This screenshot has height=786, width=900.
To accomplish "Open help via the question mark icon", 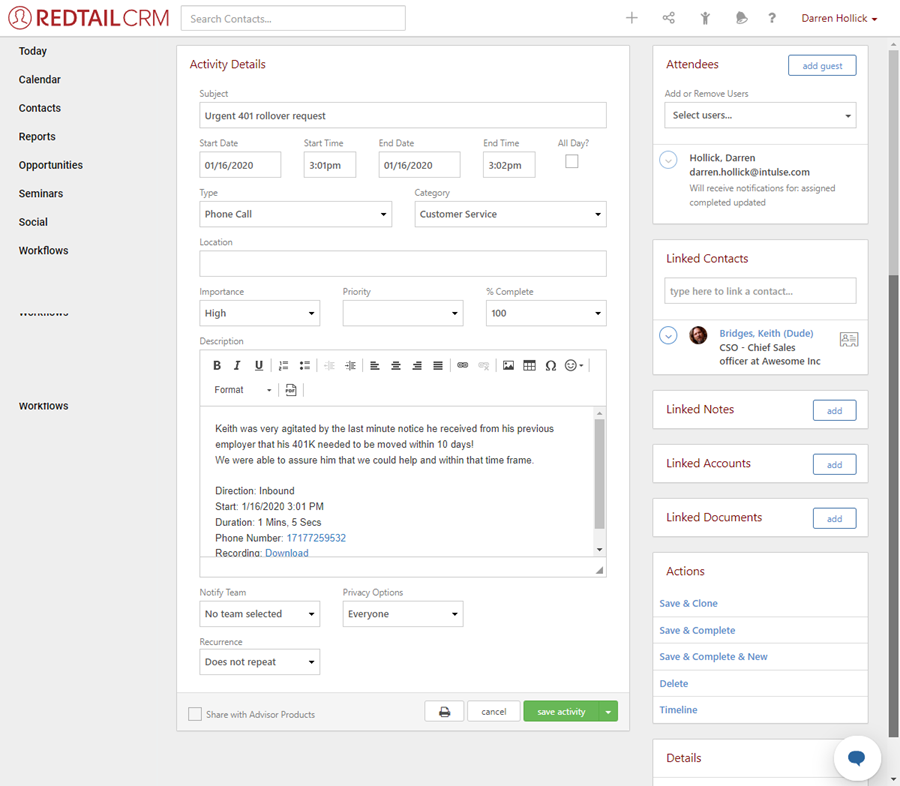I will (772, 18).
